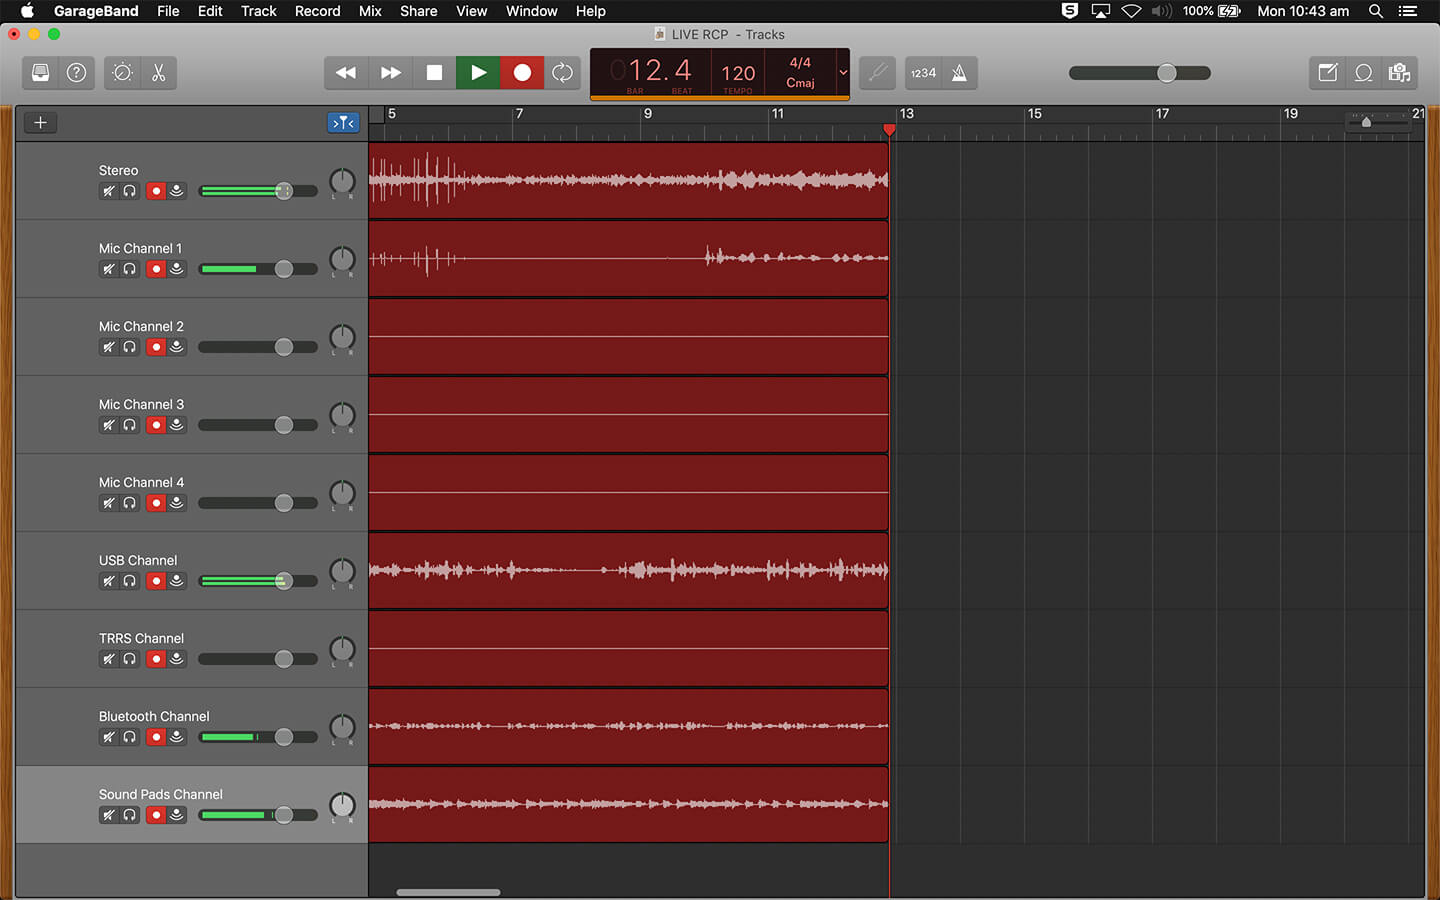
Task: Expand the LCD display mode dropdown arrow
Action: point(843,73)
